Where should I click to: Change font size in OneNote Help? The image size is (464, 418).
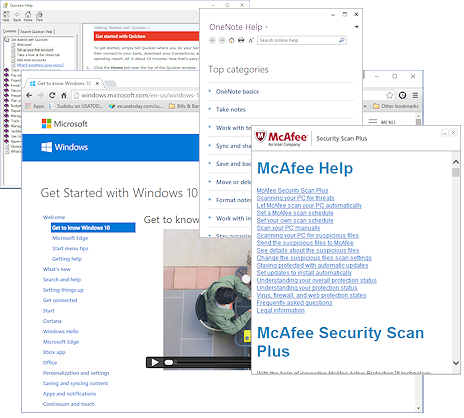[x=251, y=40]
